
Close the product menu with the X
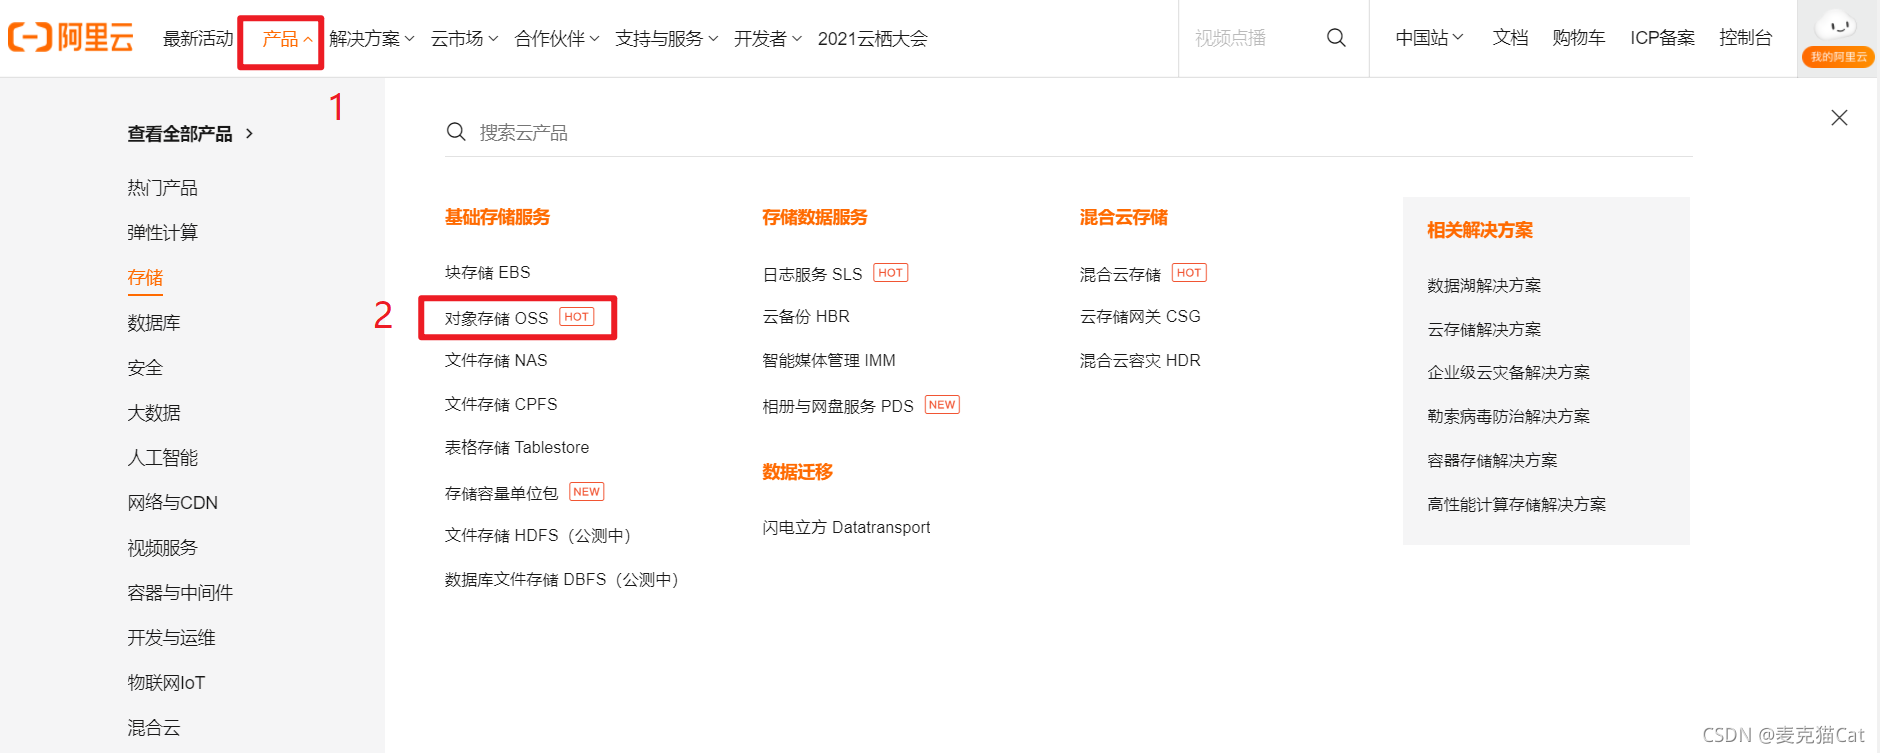1839,118
